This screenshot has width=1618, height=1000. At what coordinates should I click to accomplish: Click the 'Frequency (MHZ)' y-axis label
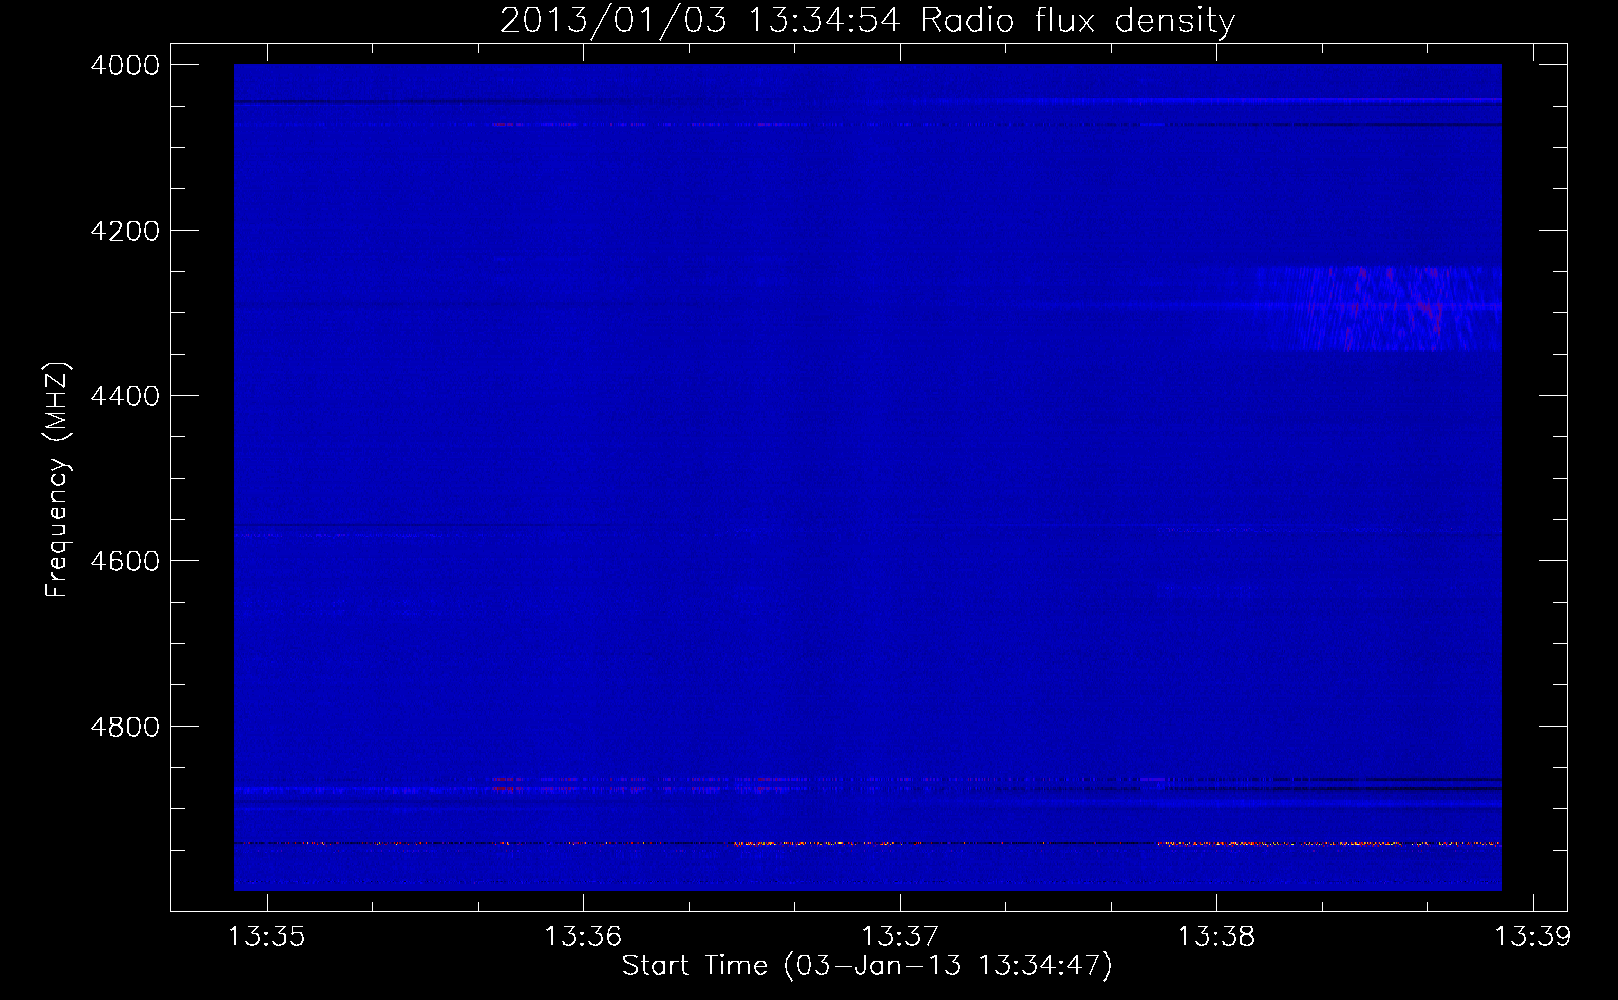[x=57, y=480]
